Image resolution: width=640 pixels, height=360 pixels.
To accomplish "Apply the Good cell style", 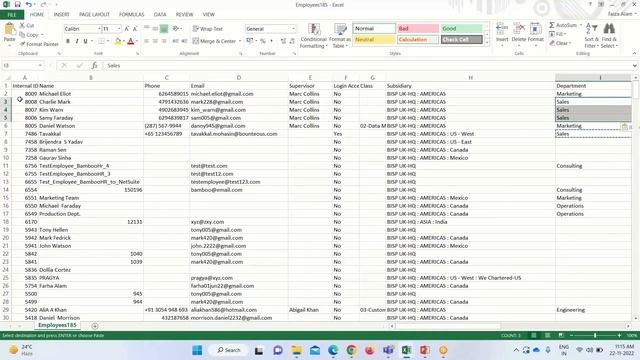I will coord(462,29).
